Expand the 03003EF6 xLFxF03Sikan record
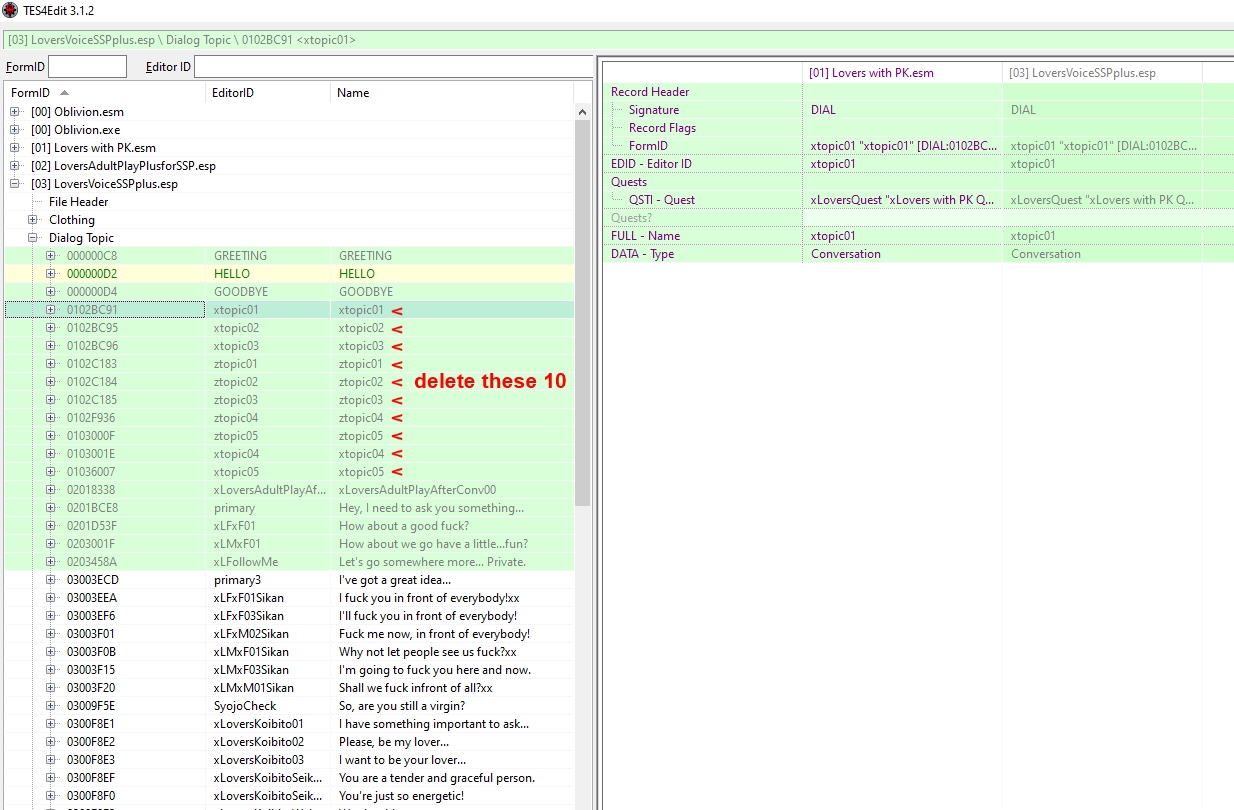Viewport: 1234px width, 810px height. point(51,616)
